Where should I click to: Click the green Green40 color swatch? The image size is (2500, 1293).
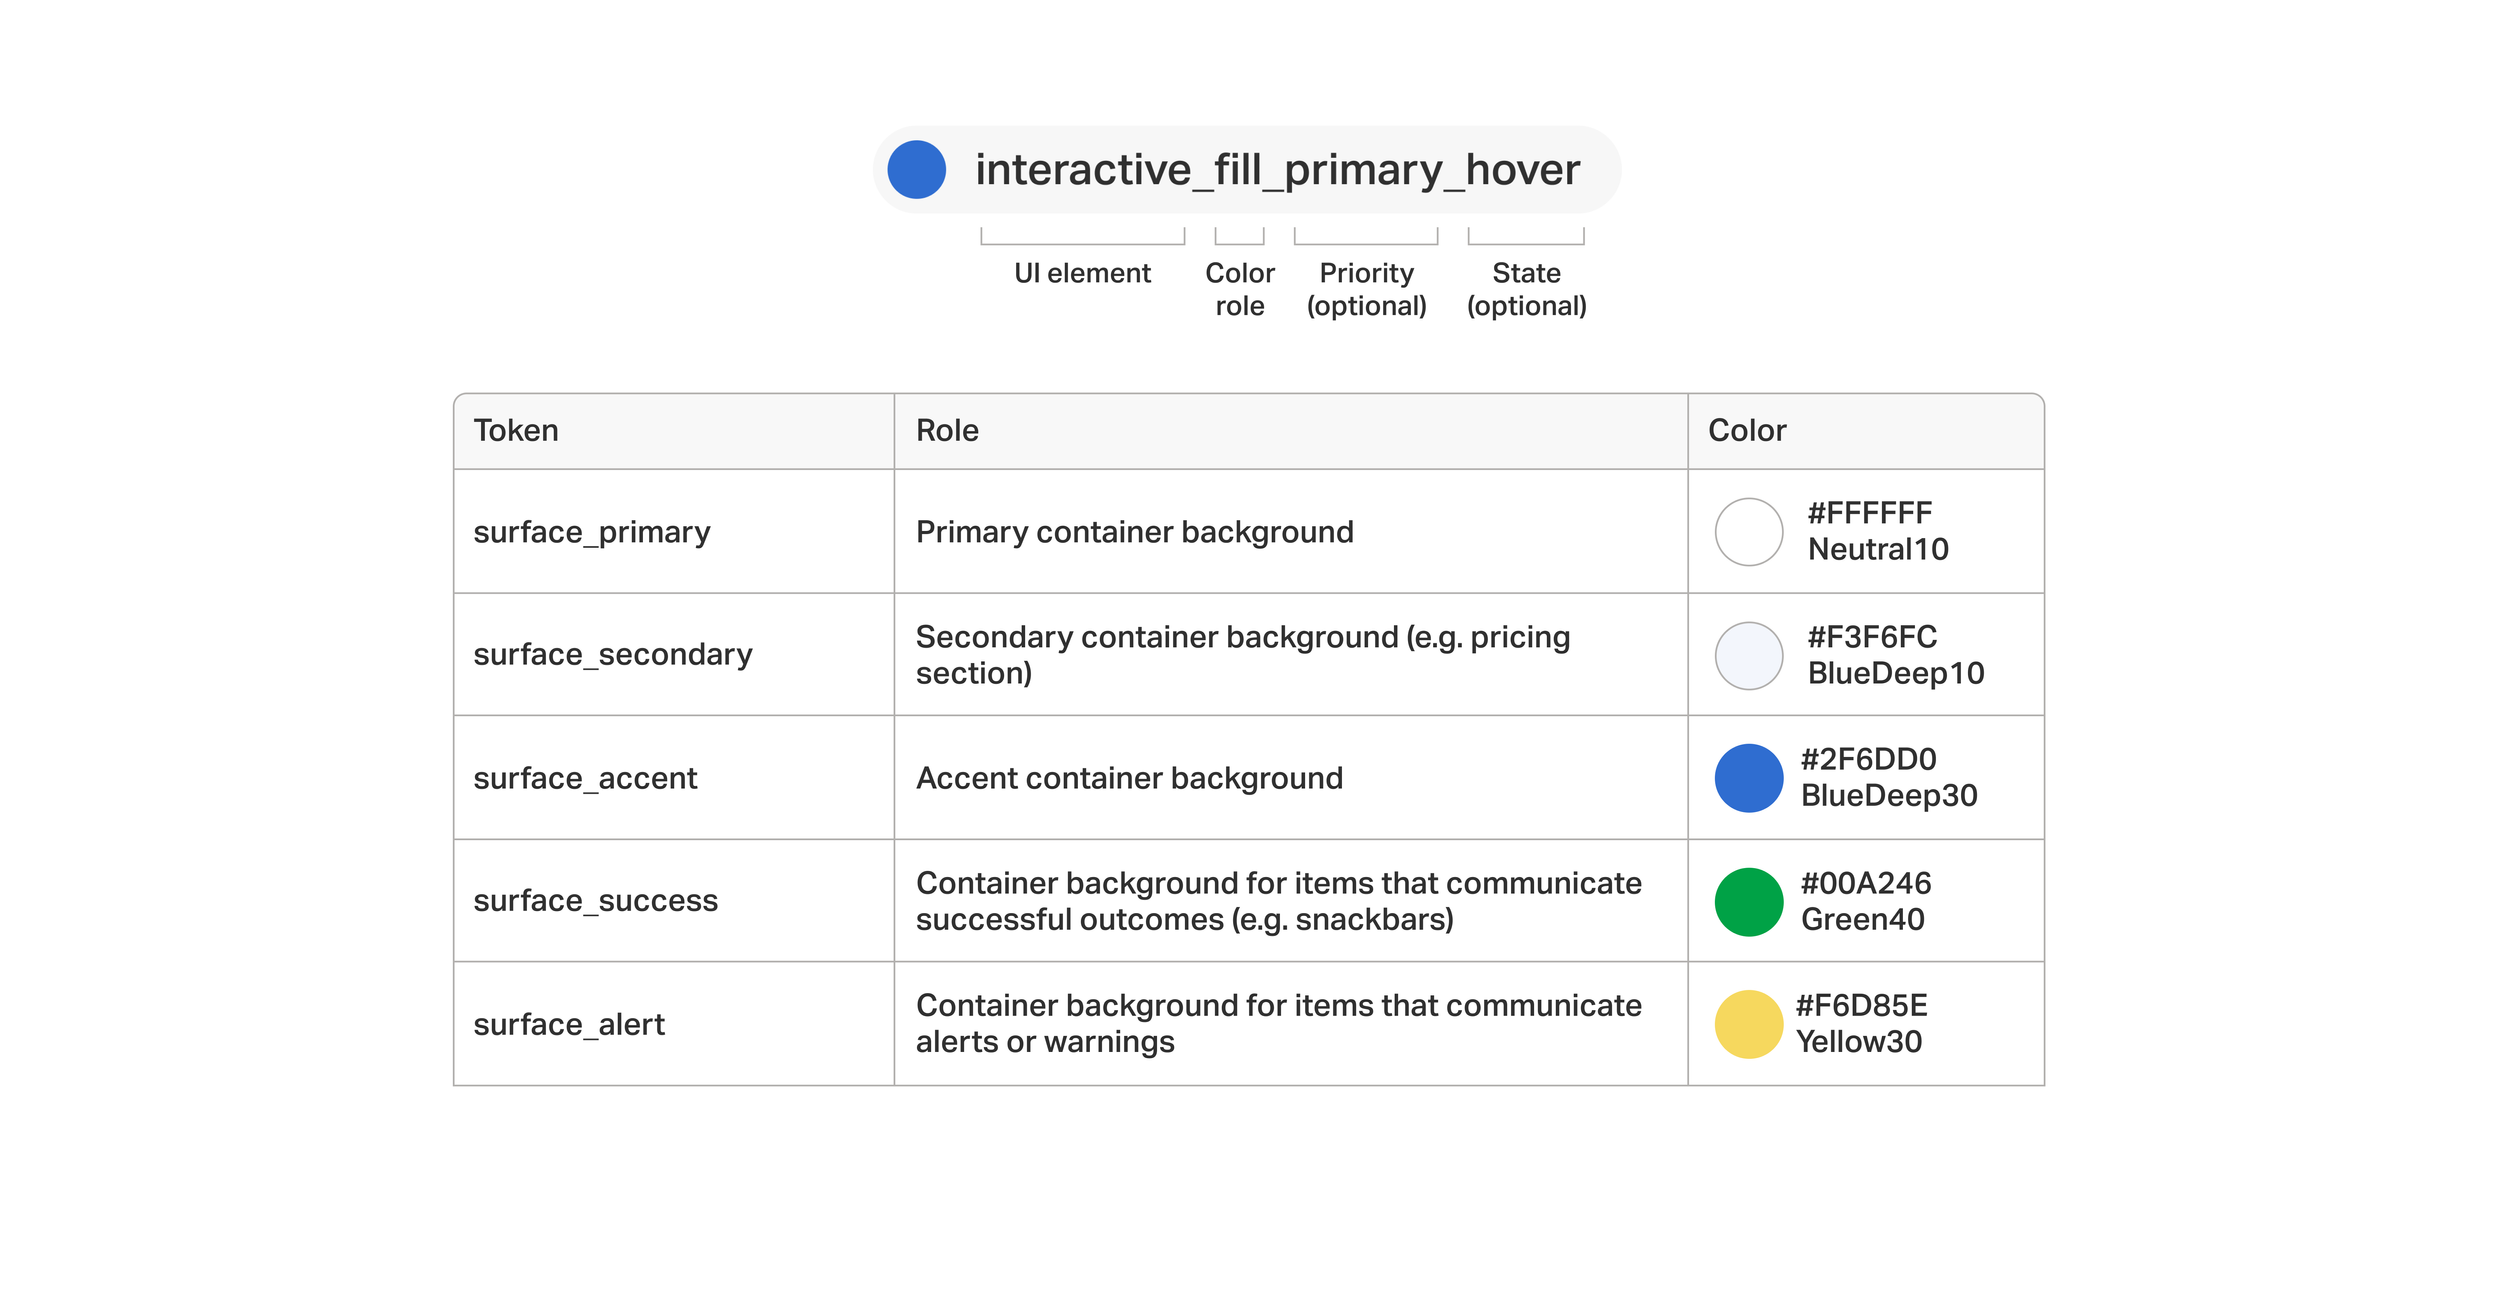coord(1748,902)
